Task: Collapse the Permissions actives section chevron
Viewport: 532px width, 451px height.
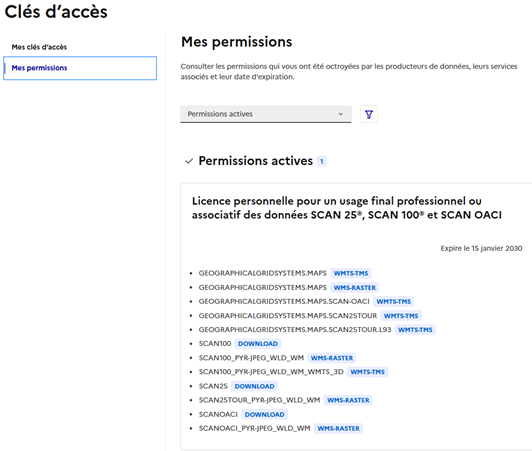Action: click(x=189, y=161)
